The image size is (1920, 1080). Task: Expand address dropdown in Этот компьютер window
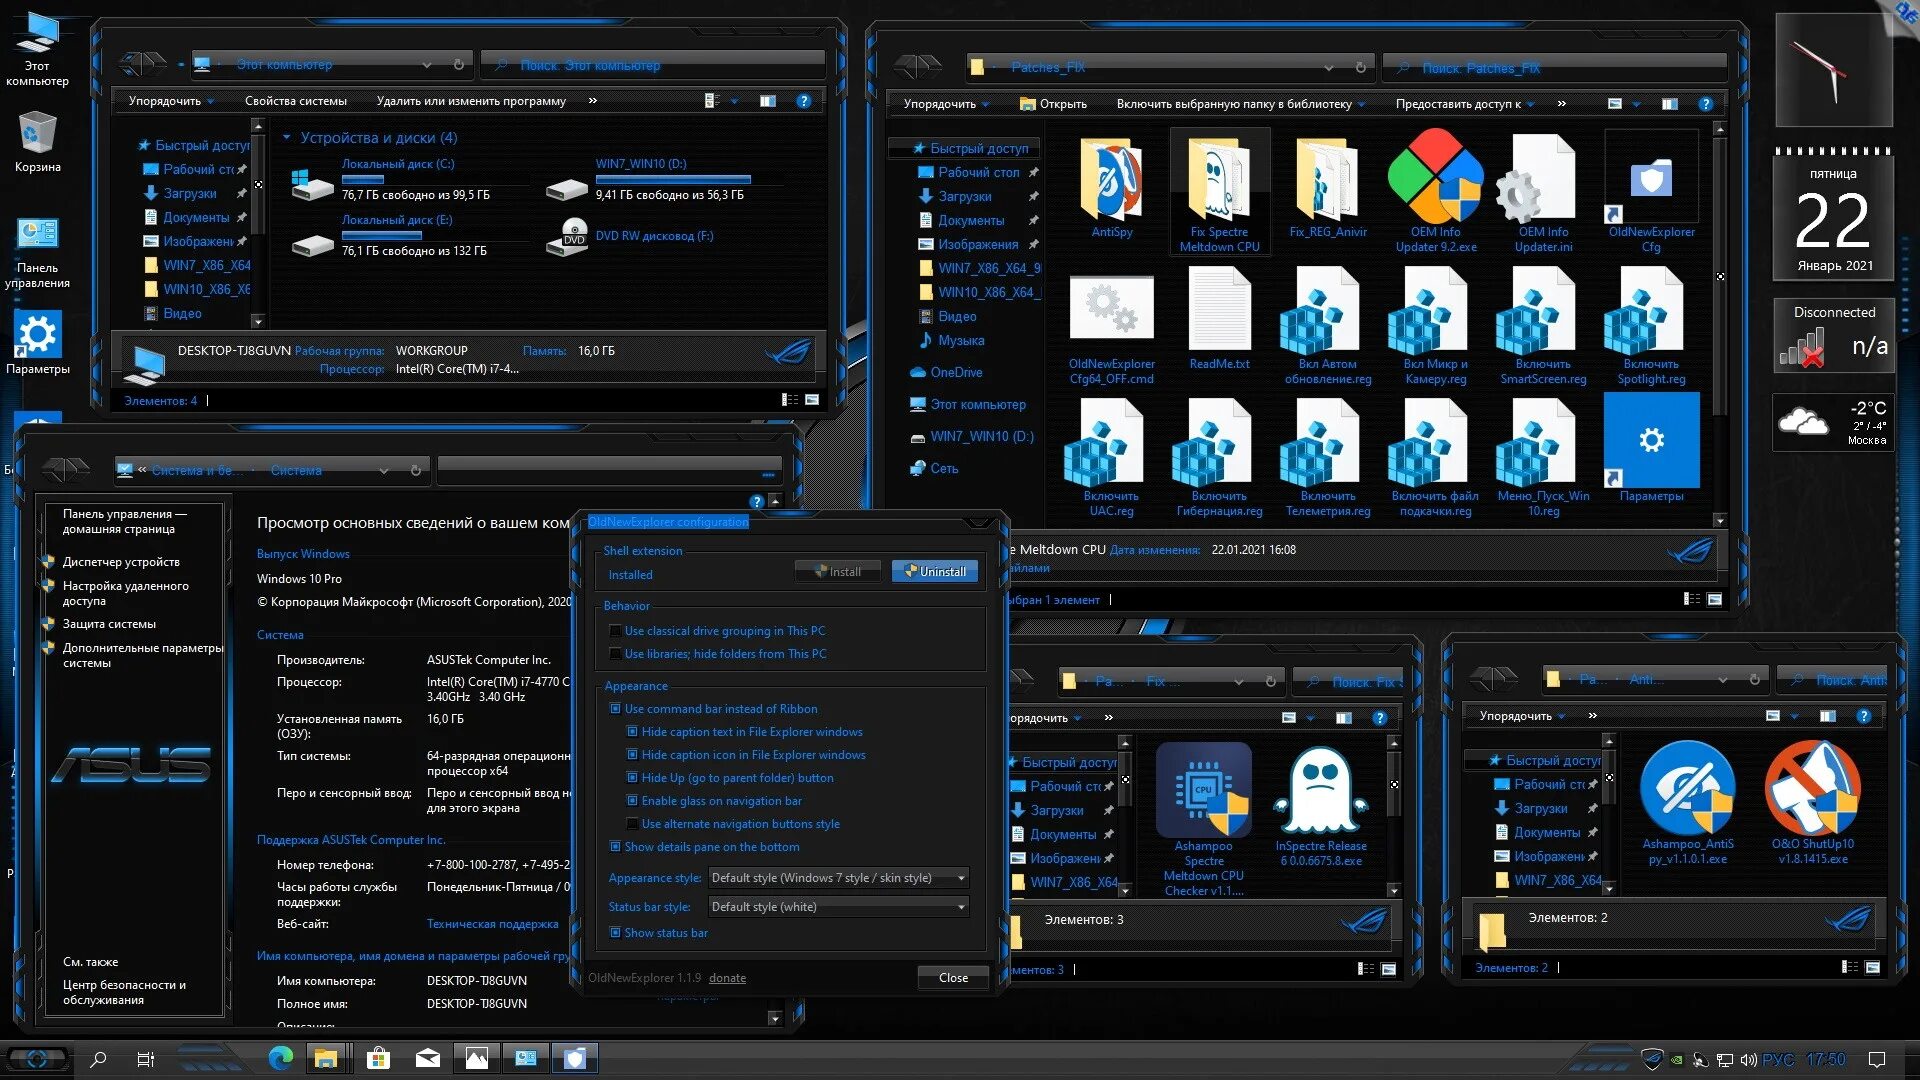click(x=427, y=65)
